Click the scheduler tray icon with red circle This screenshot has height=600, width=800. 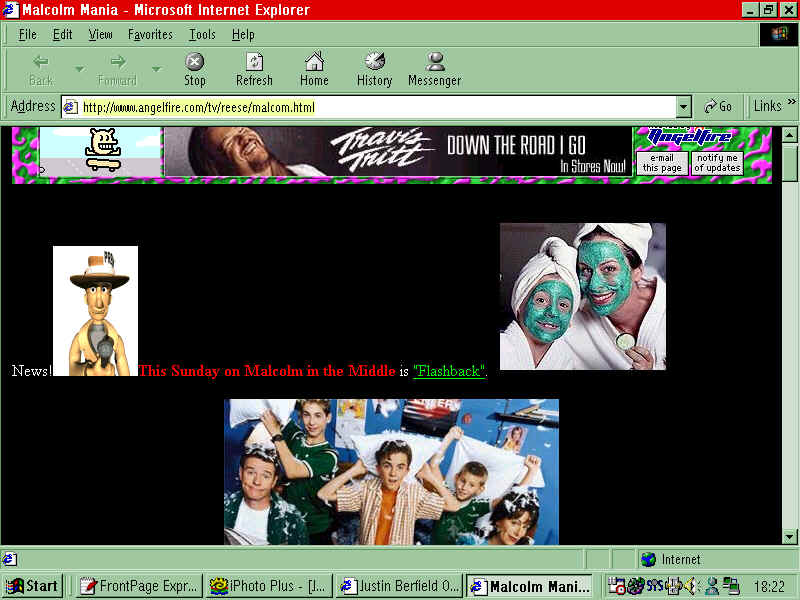click(616, 586)
